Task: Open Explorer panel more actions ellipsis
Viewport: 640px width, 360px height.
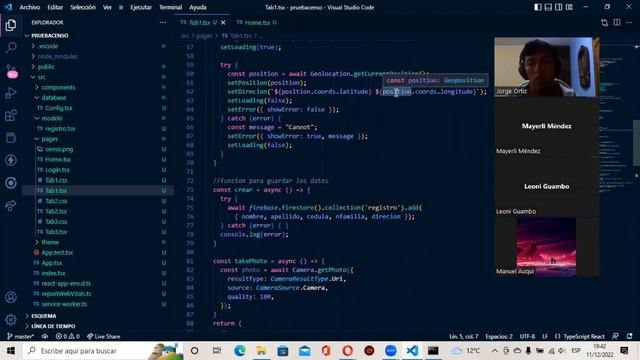Action: (x=163, y=22)
